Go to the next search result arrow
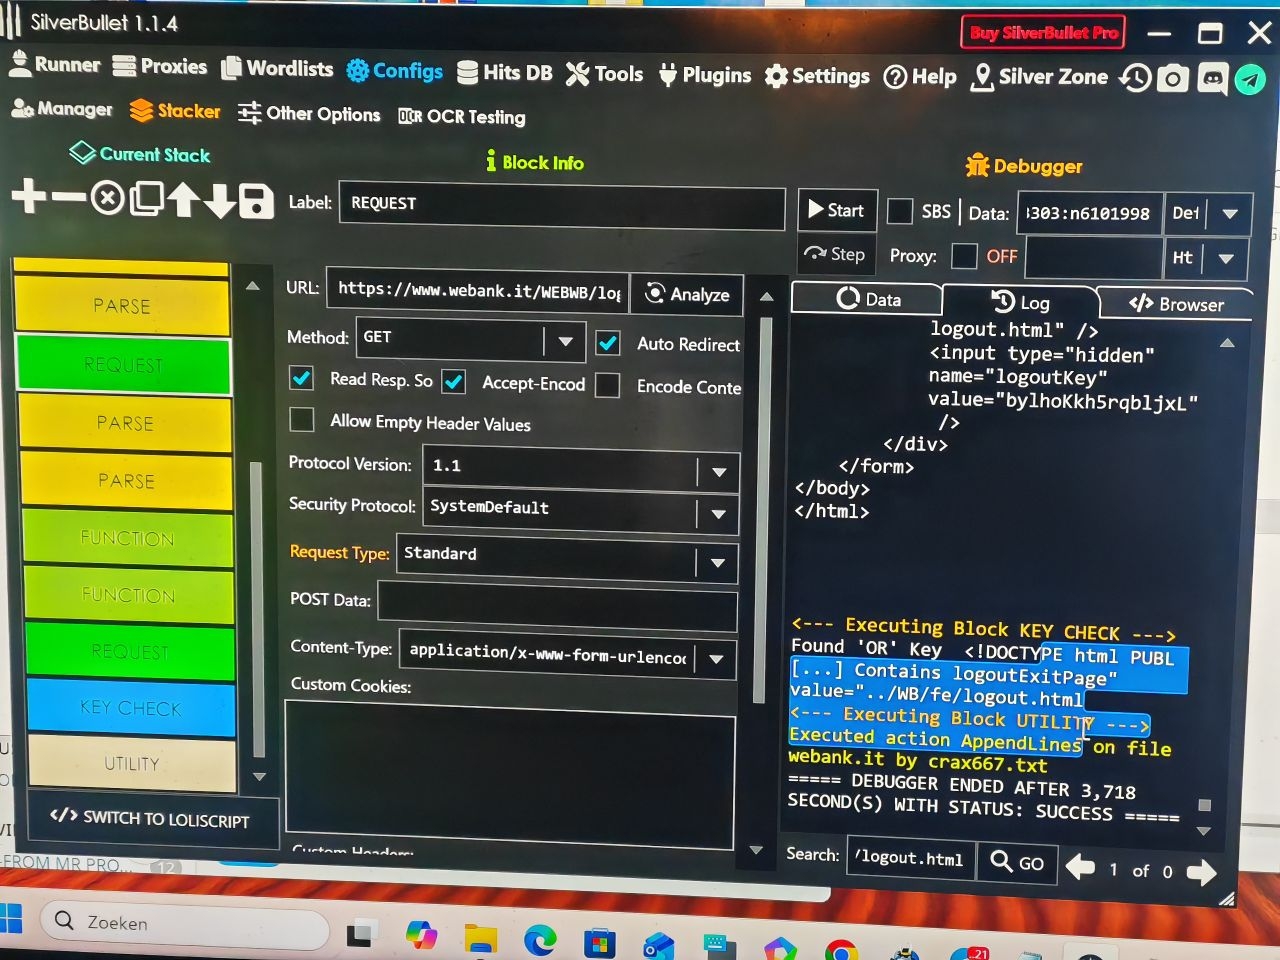Viewport: 1280px width, 960px height. coord(1201,872)
